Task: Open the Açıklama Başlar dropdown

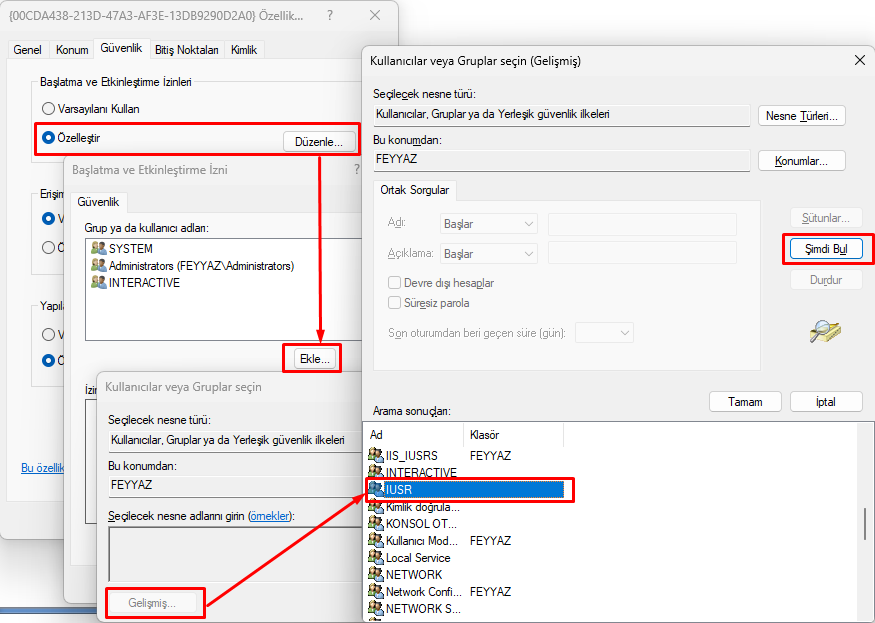Action: pos(488,254)
